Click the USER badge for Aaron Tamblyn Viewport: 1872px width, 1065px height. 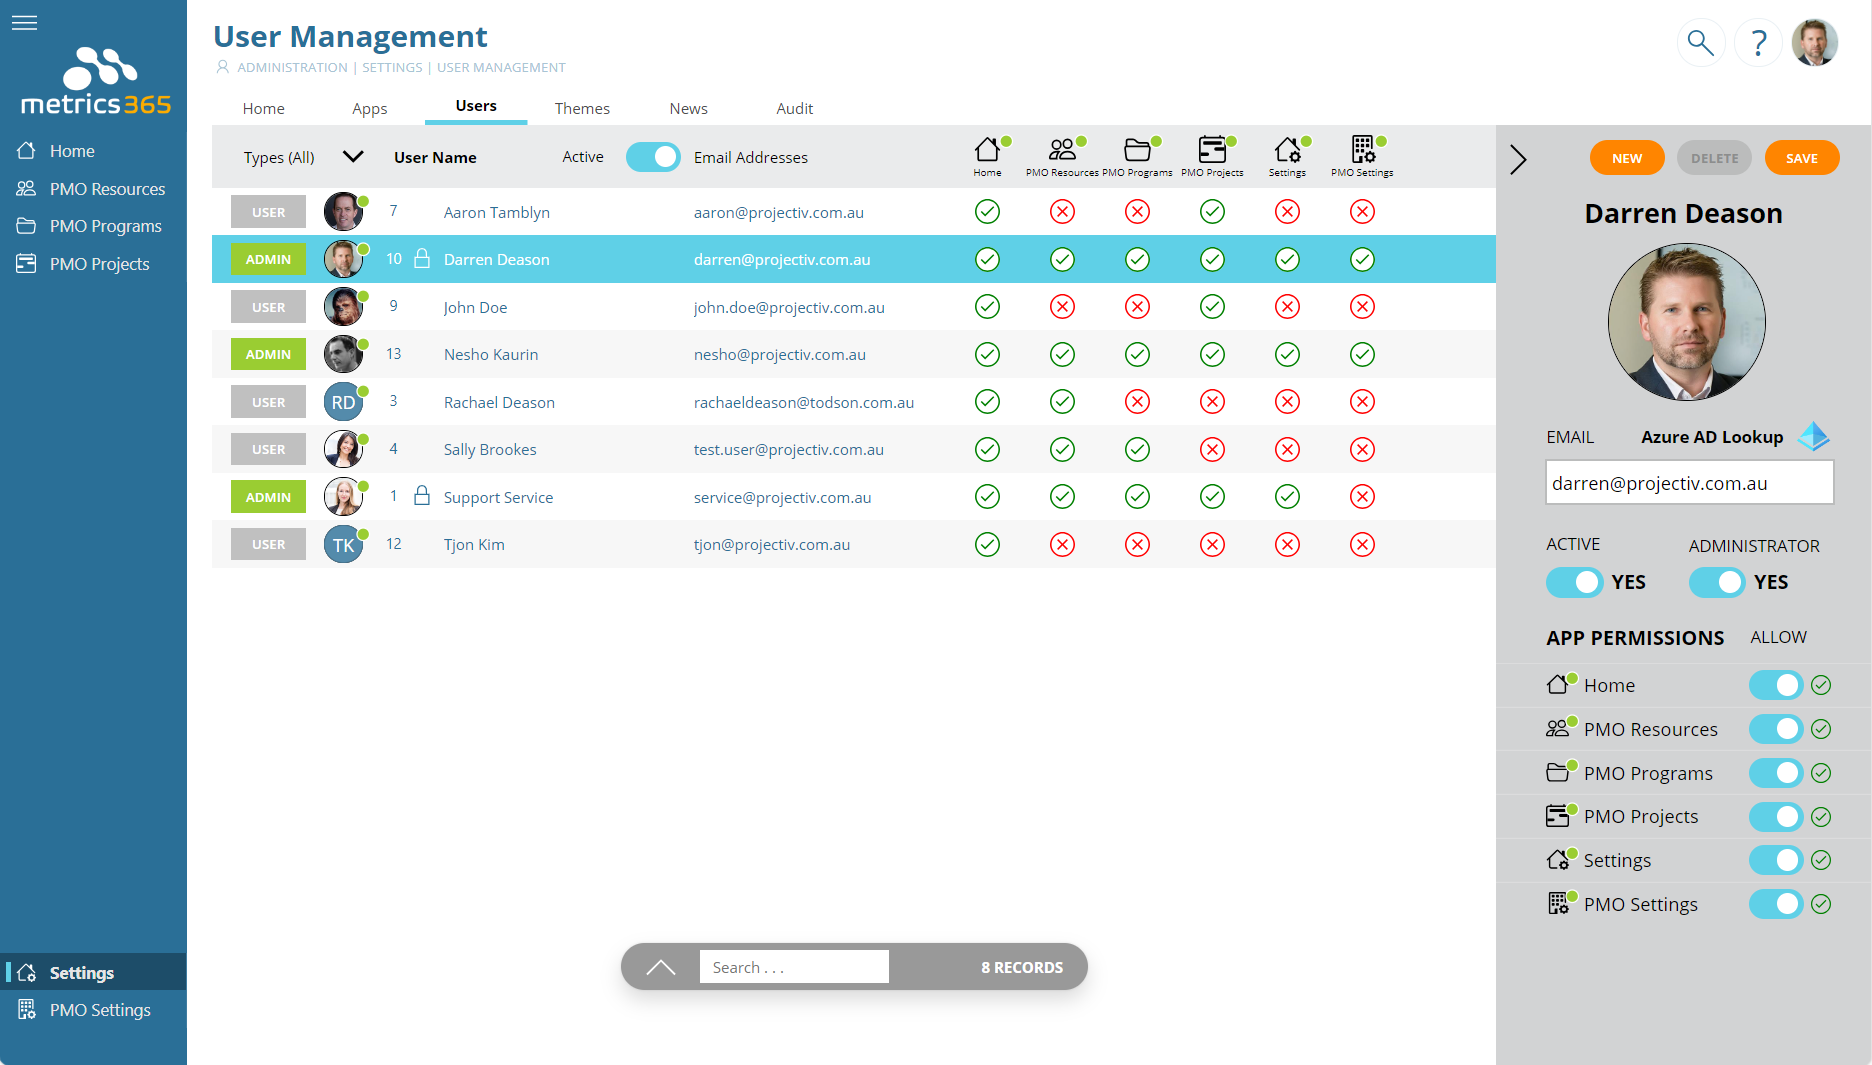point(268,212)
